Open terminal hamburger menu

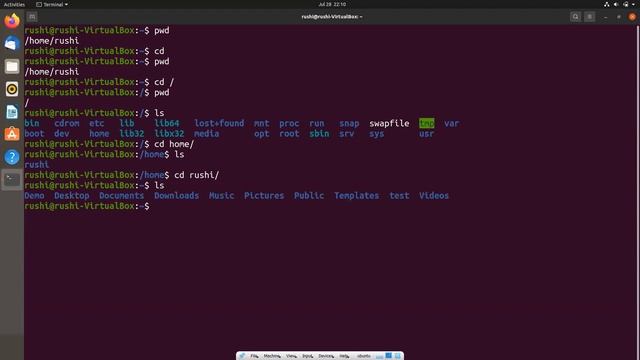tap(589, 17)
